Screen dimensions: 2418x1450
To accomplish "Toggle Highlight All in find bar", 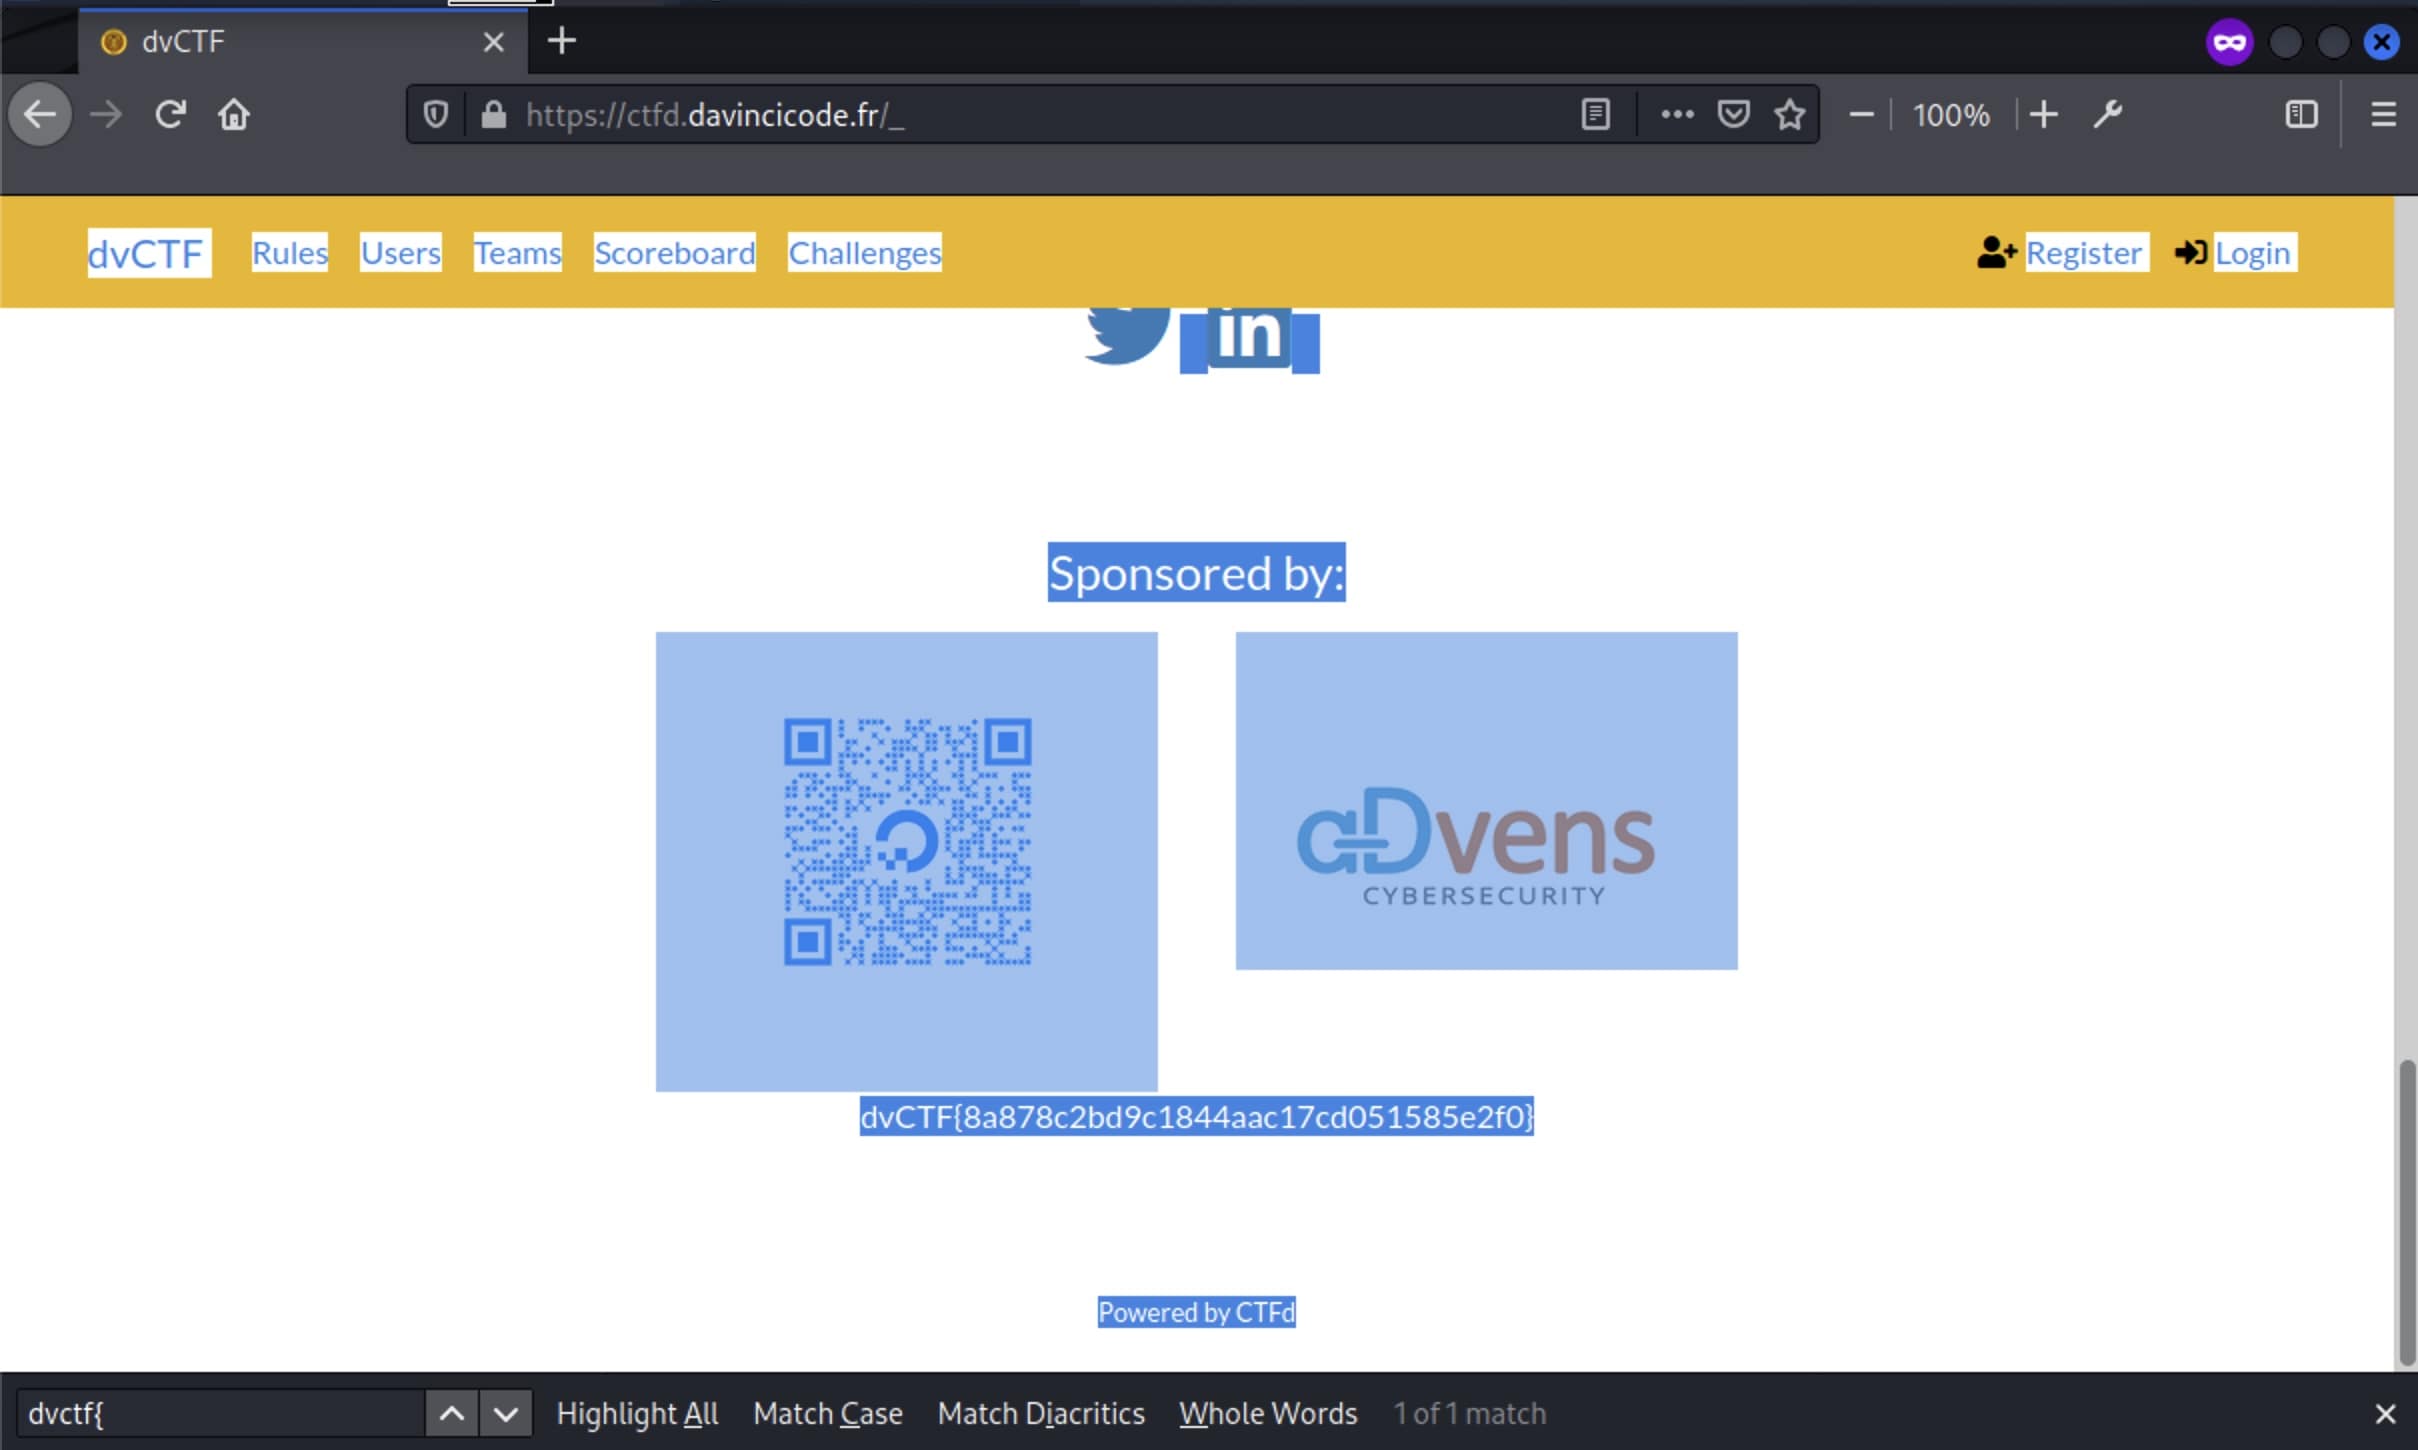I will (x=637, y=1413).
